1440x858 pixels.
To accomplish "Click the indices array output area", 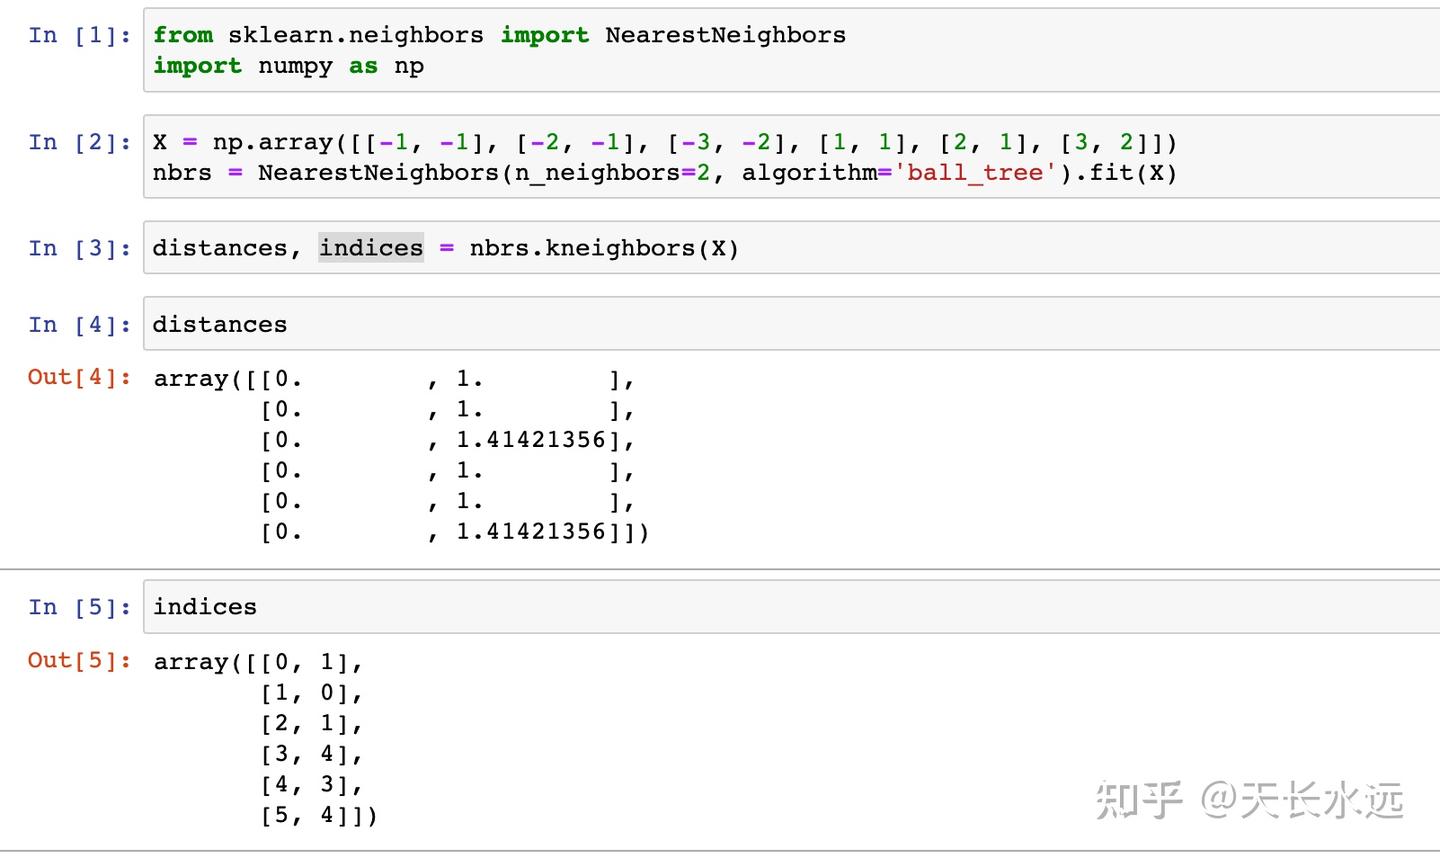I will (266, 739).
